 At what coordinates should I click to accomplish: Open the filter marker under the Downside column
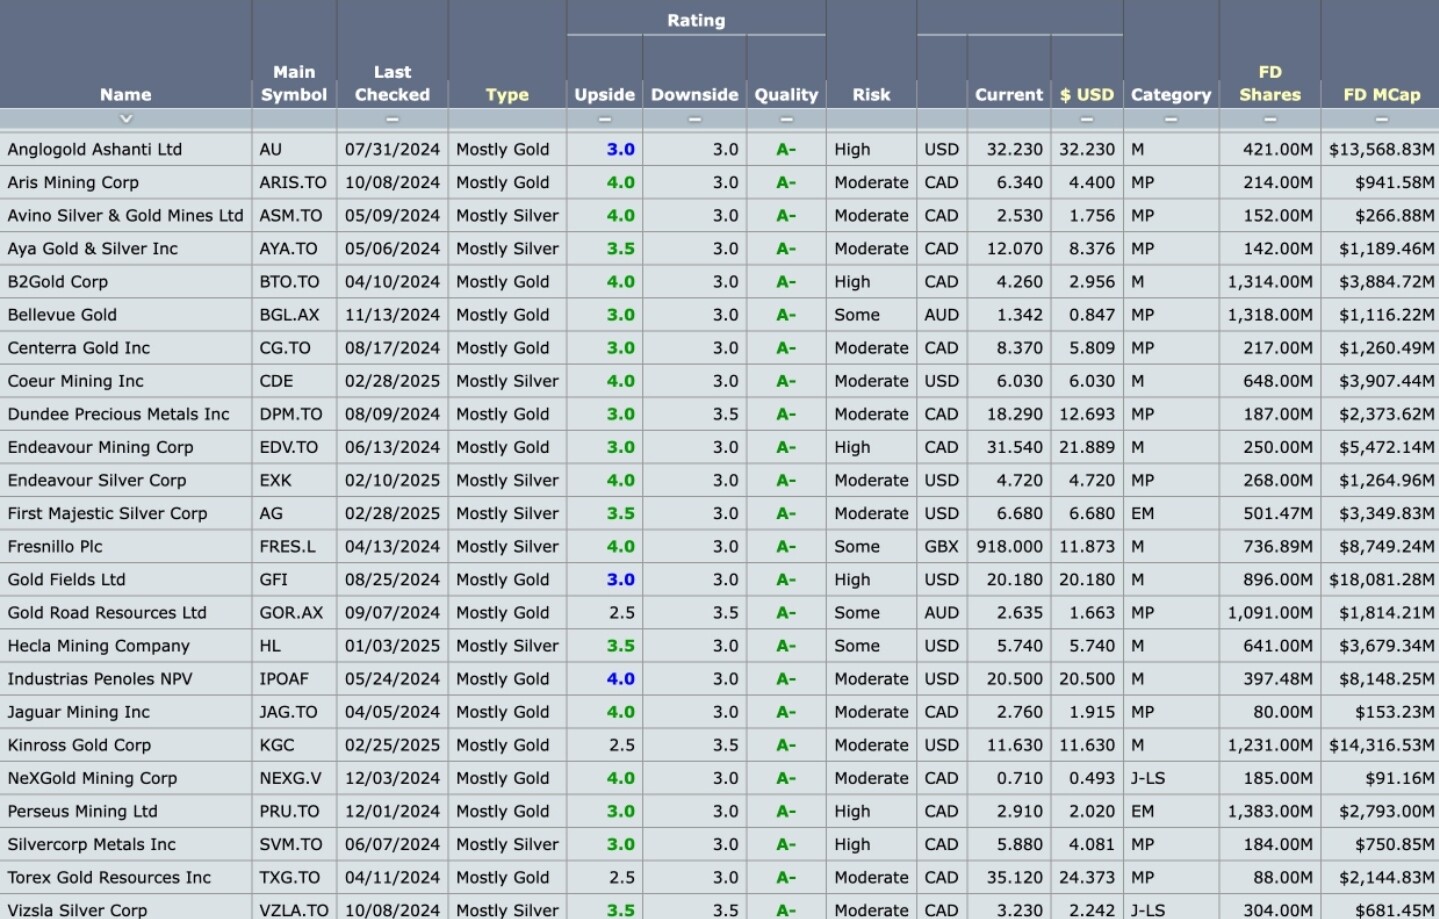click(694, 119)
